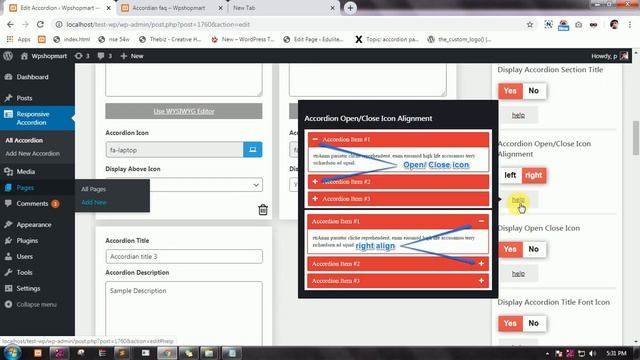Bookmark this page with star icon

pos(530,24)
